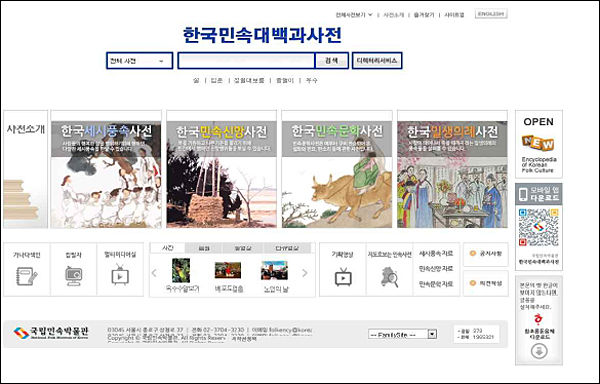Open the multimedia TV play icon
Viewport: 600px width, 384px height.
coord(120,275)
